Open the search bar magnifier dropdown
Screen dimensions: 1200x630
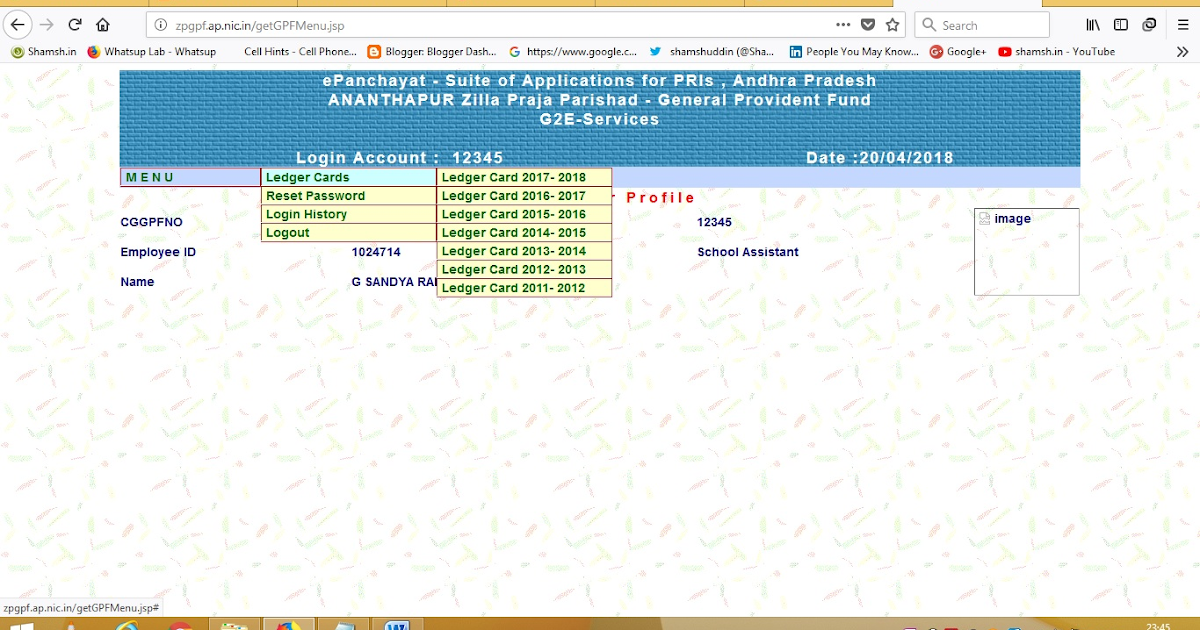pos(931,23)
